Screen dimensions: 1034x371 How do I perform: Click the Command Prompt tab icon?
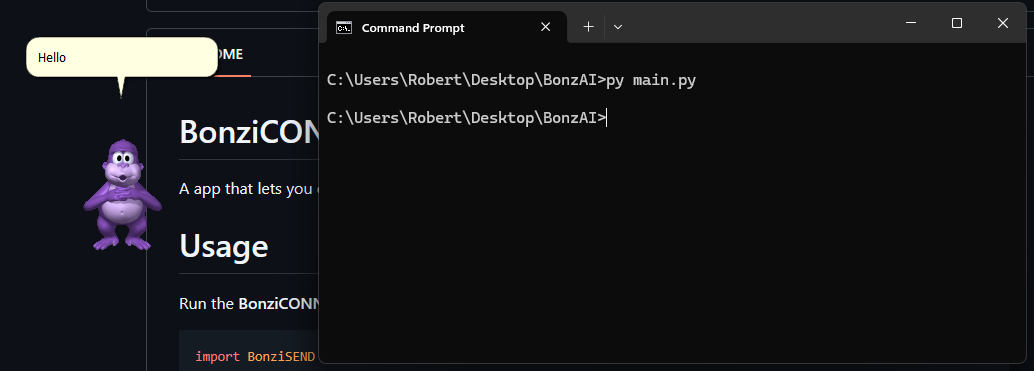point(344,28)
